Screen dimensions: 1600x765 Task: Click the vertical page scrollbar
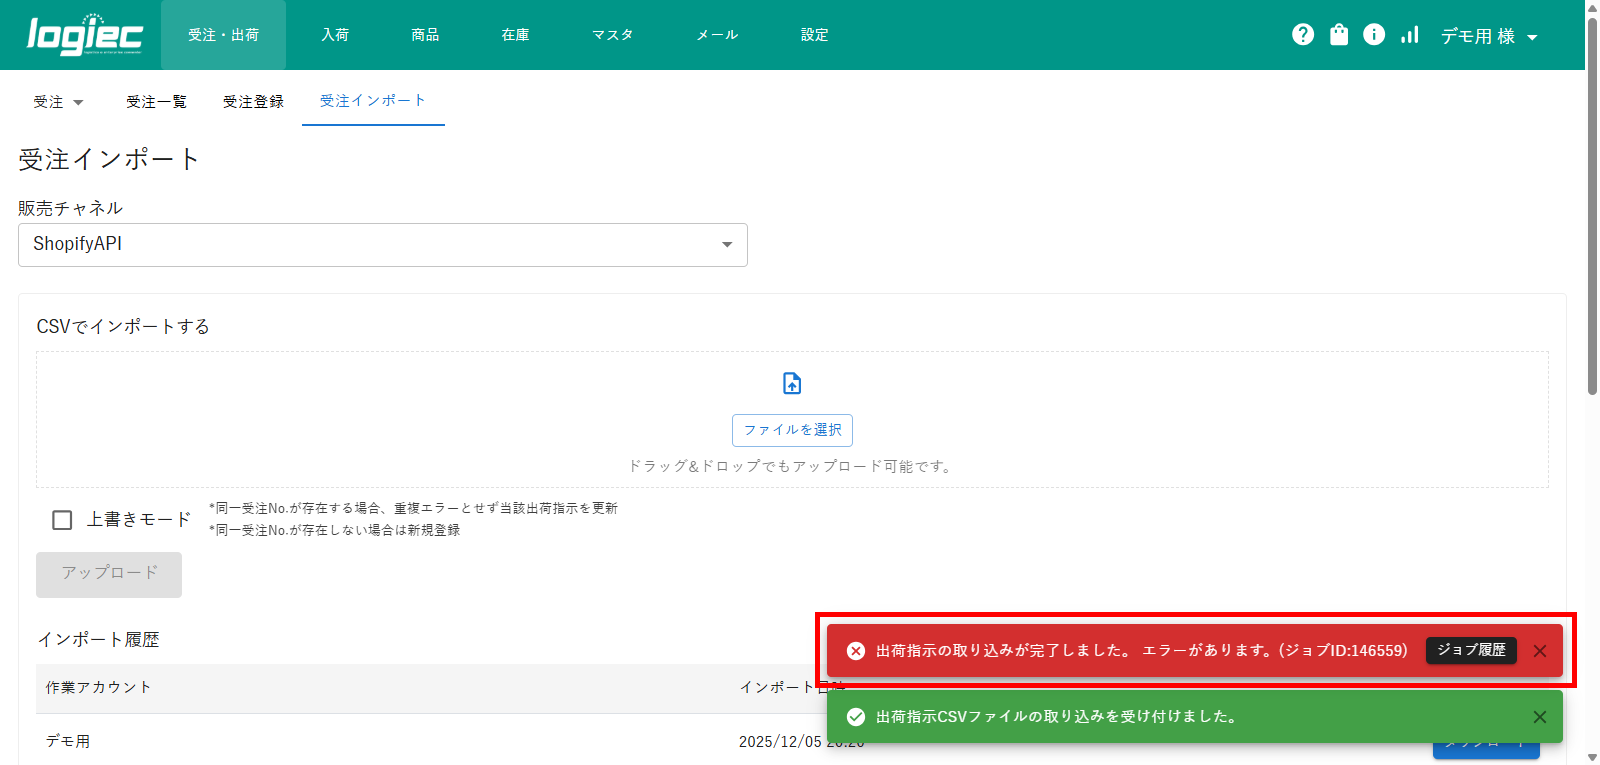point(1592,230)
